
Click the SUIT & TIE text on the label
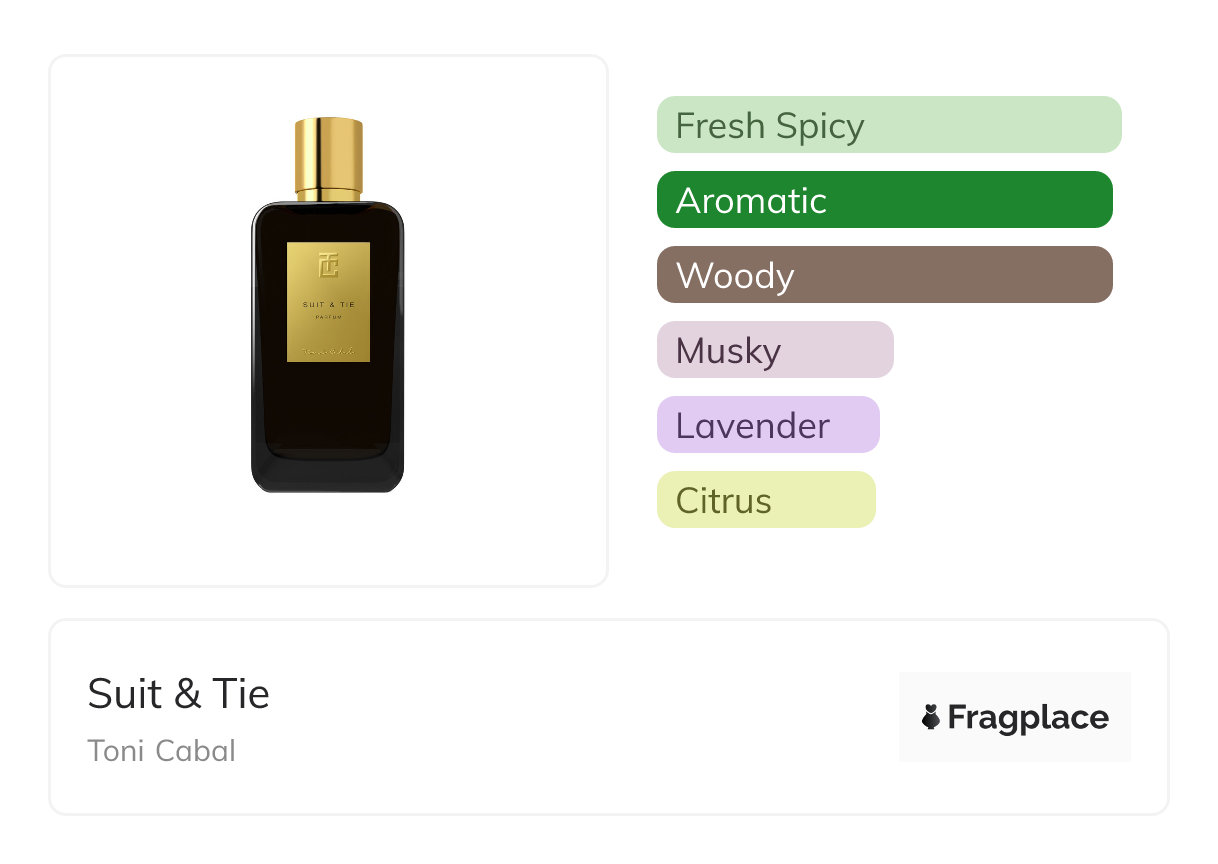click(329, 303)
